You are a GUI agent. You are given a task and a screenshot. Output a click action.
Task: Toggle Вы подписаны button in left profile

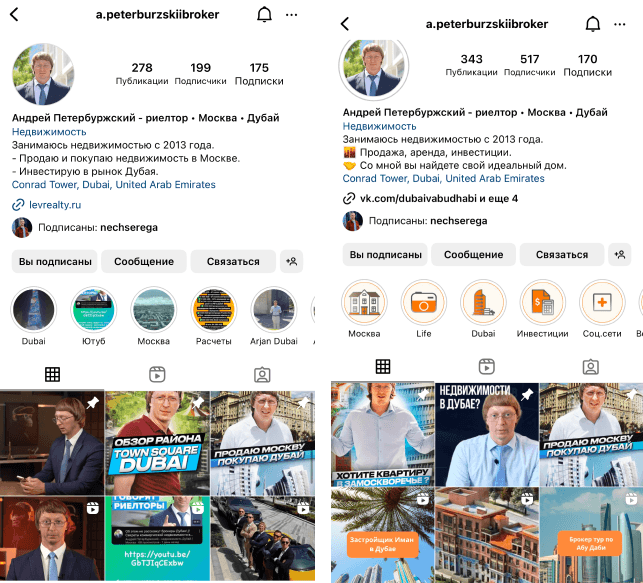pos(55,262)
